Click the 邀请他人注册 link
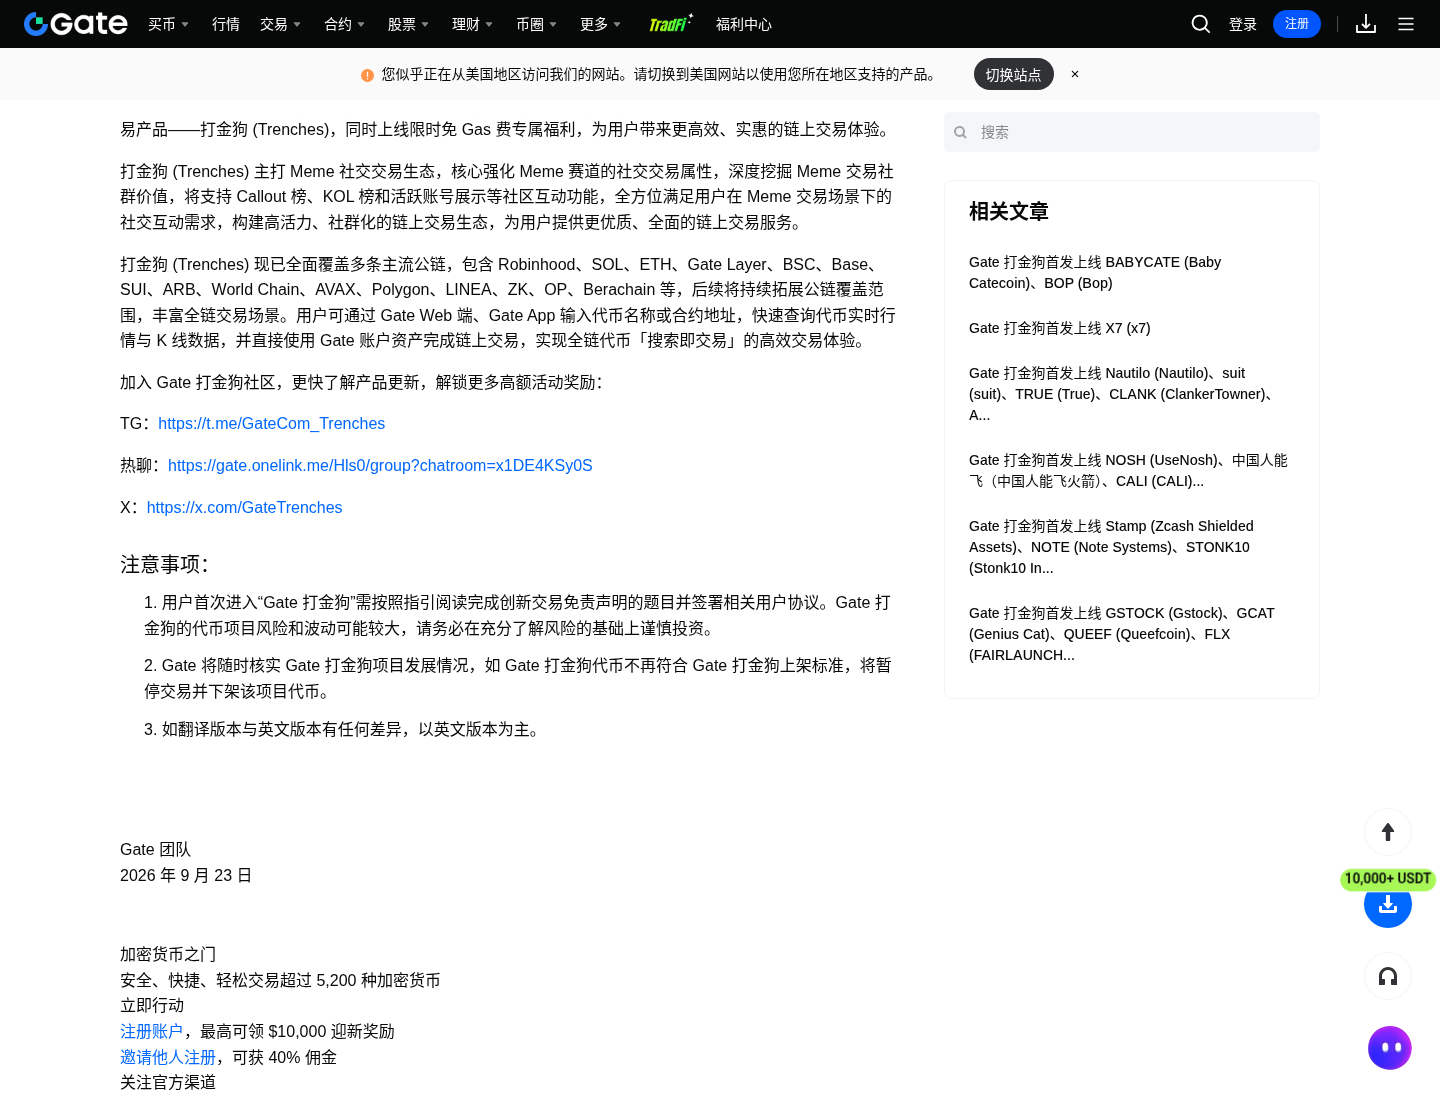 [168, 1058]
